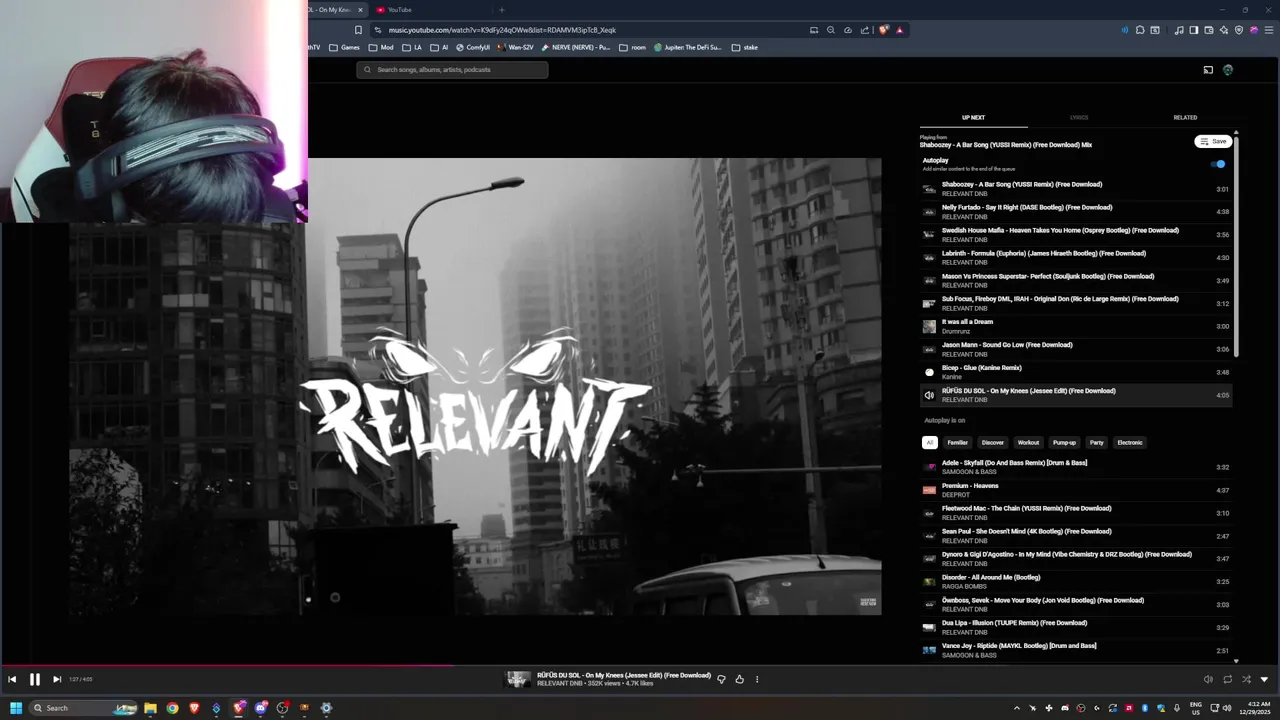Open the player bar three-dot menu
The width and height of the screenshot is (1280, 720).
[x=757, y=679]
